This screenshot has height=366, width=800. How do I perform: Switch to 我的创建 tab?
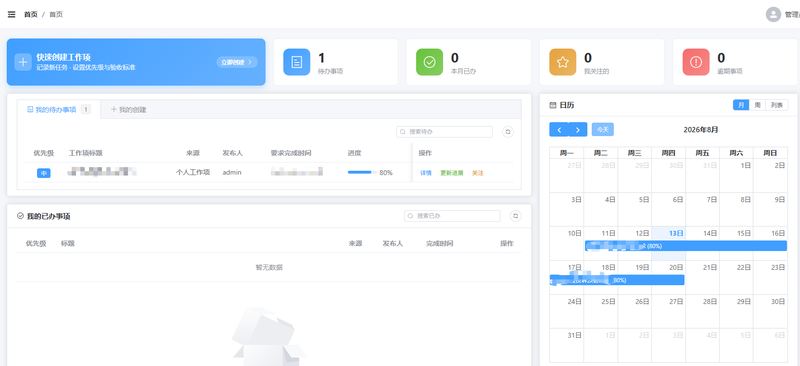coord(129,109)
